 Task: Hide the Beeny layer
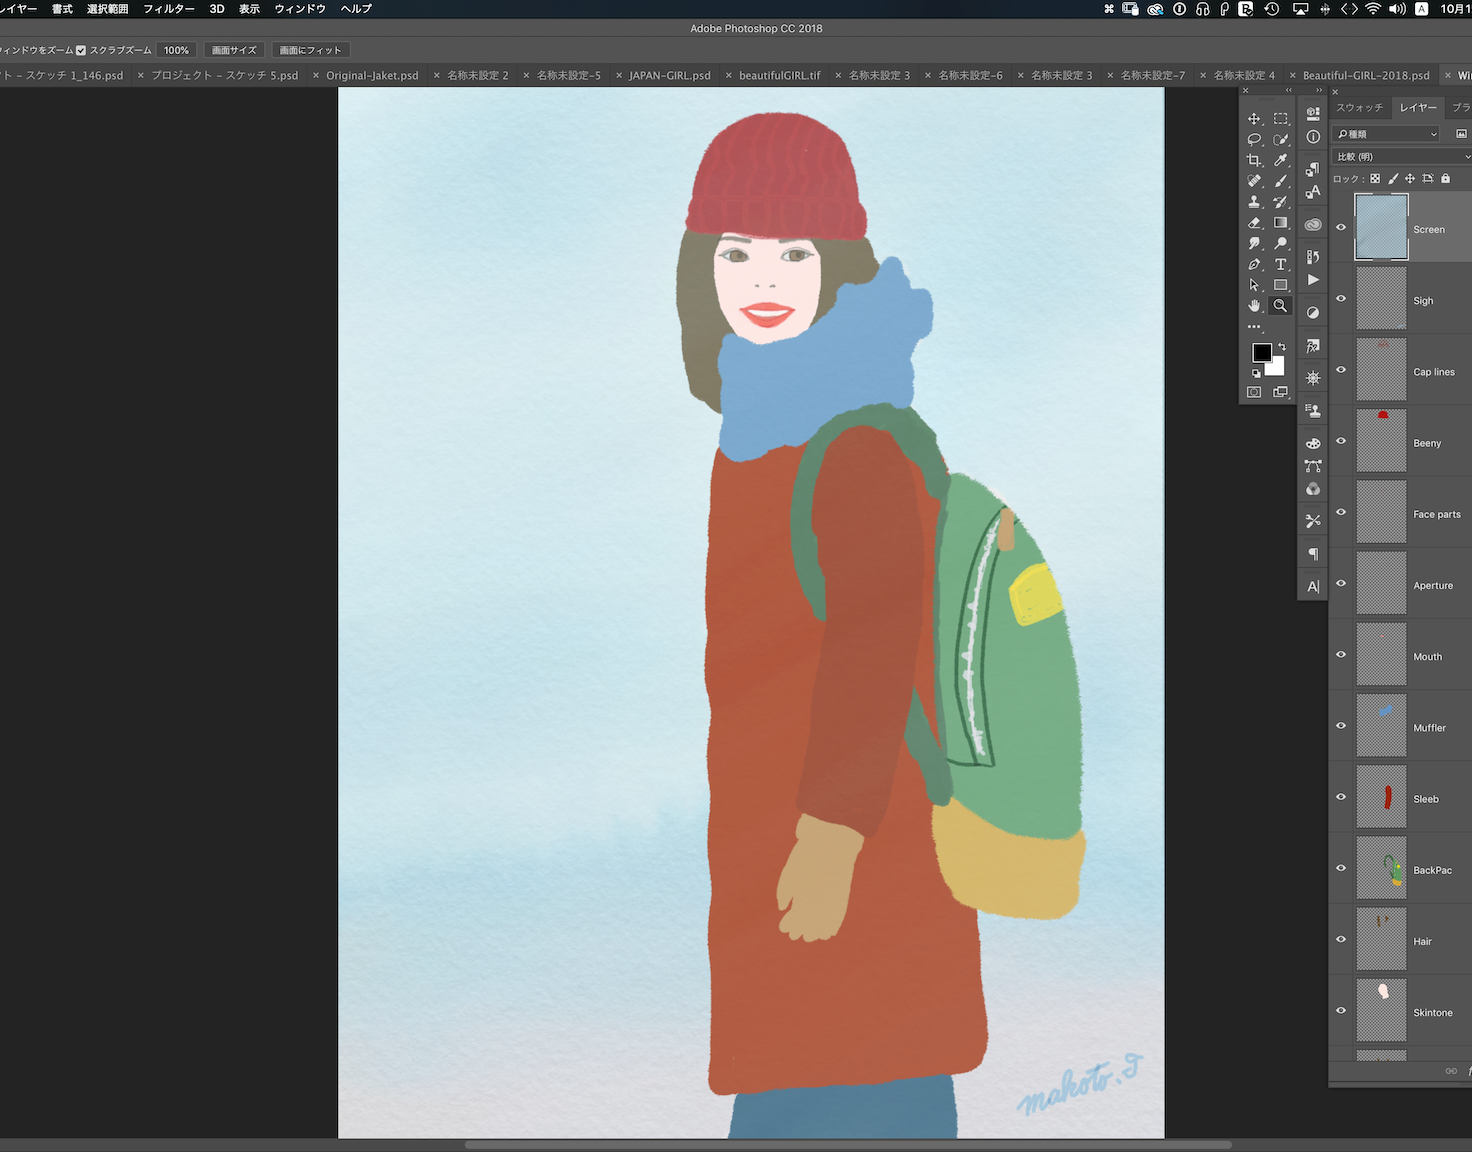(x=1341, y=441)
